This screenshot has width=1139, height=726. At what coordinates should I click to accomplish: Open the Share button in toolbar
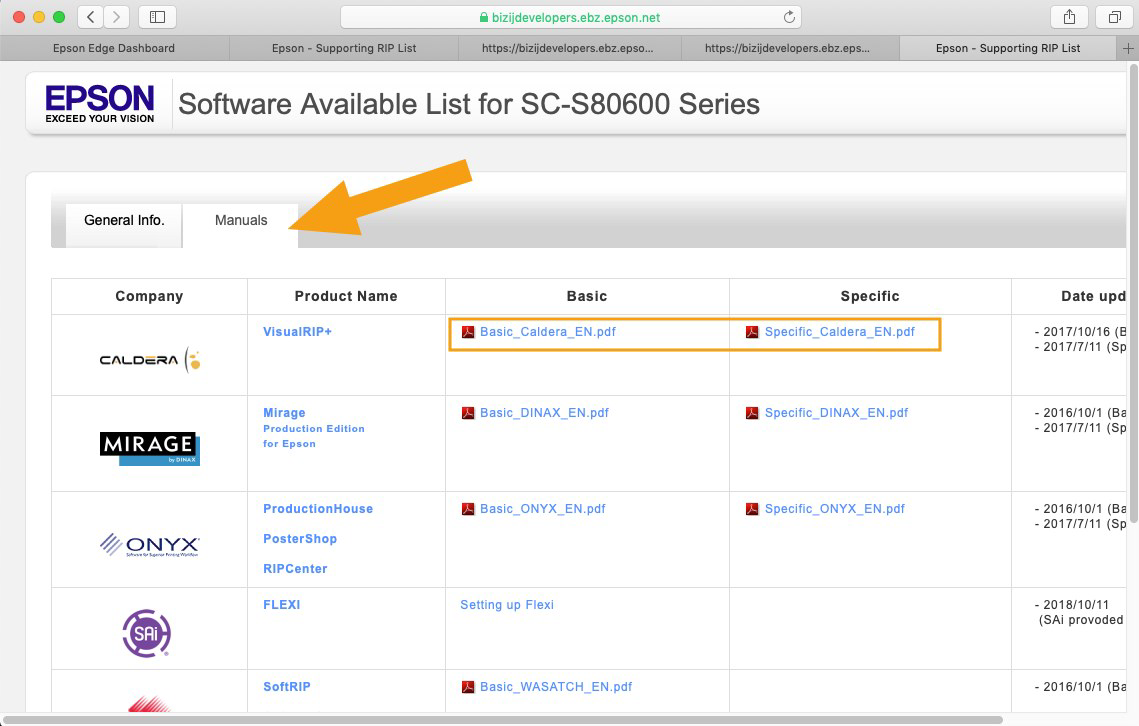pyautogui.click(x=1069, y=17)
